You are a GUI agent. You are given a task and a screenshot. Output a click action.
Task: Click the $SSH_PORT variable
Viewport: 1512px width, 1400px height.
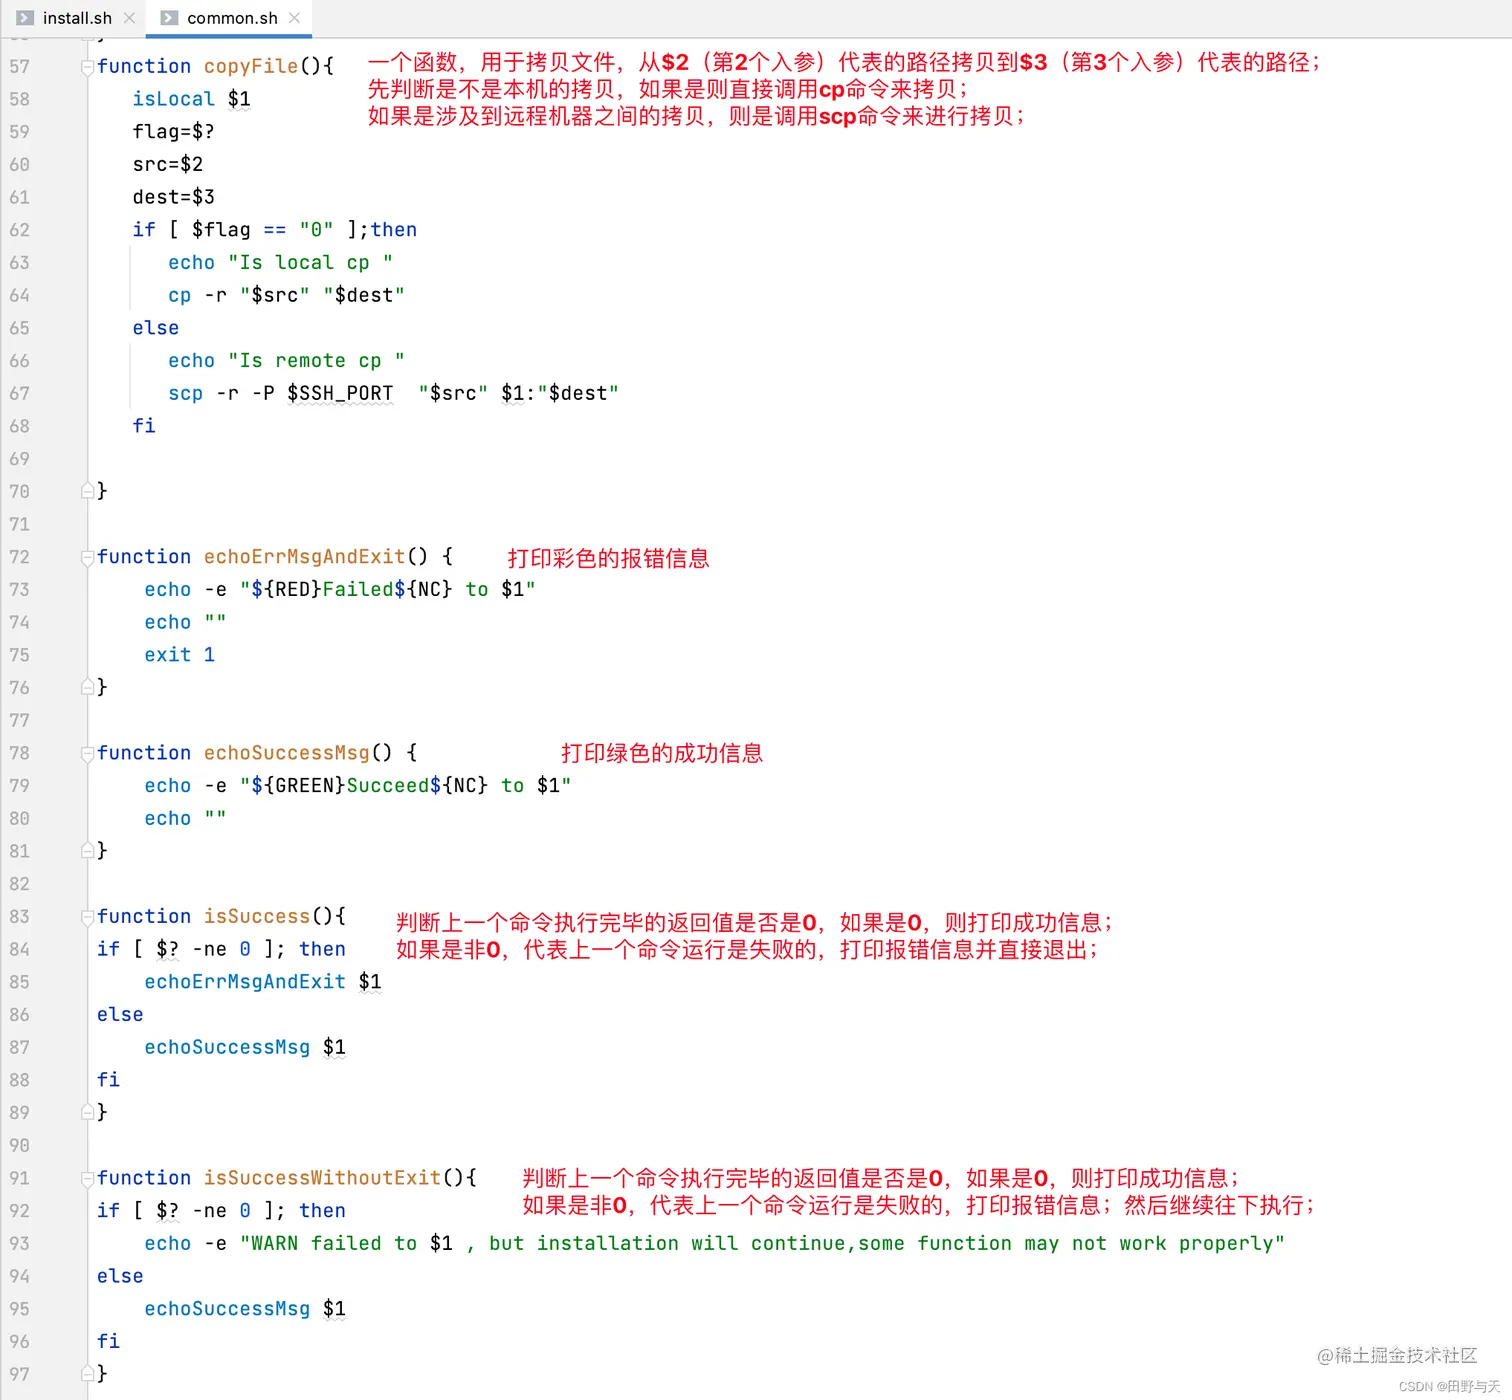click(340, 393)
